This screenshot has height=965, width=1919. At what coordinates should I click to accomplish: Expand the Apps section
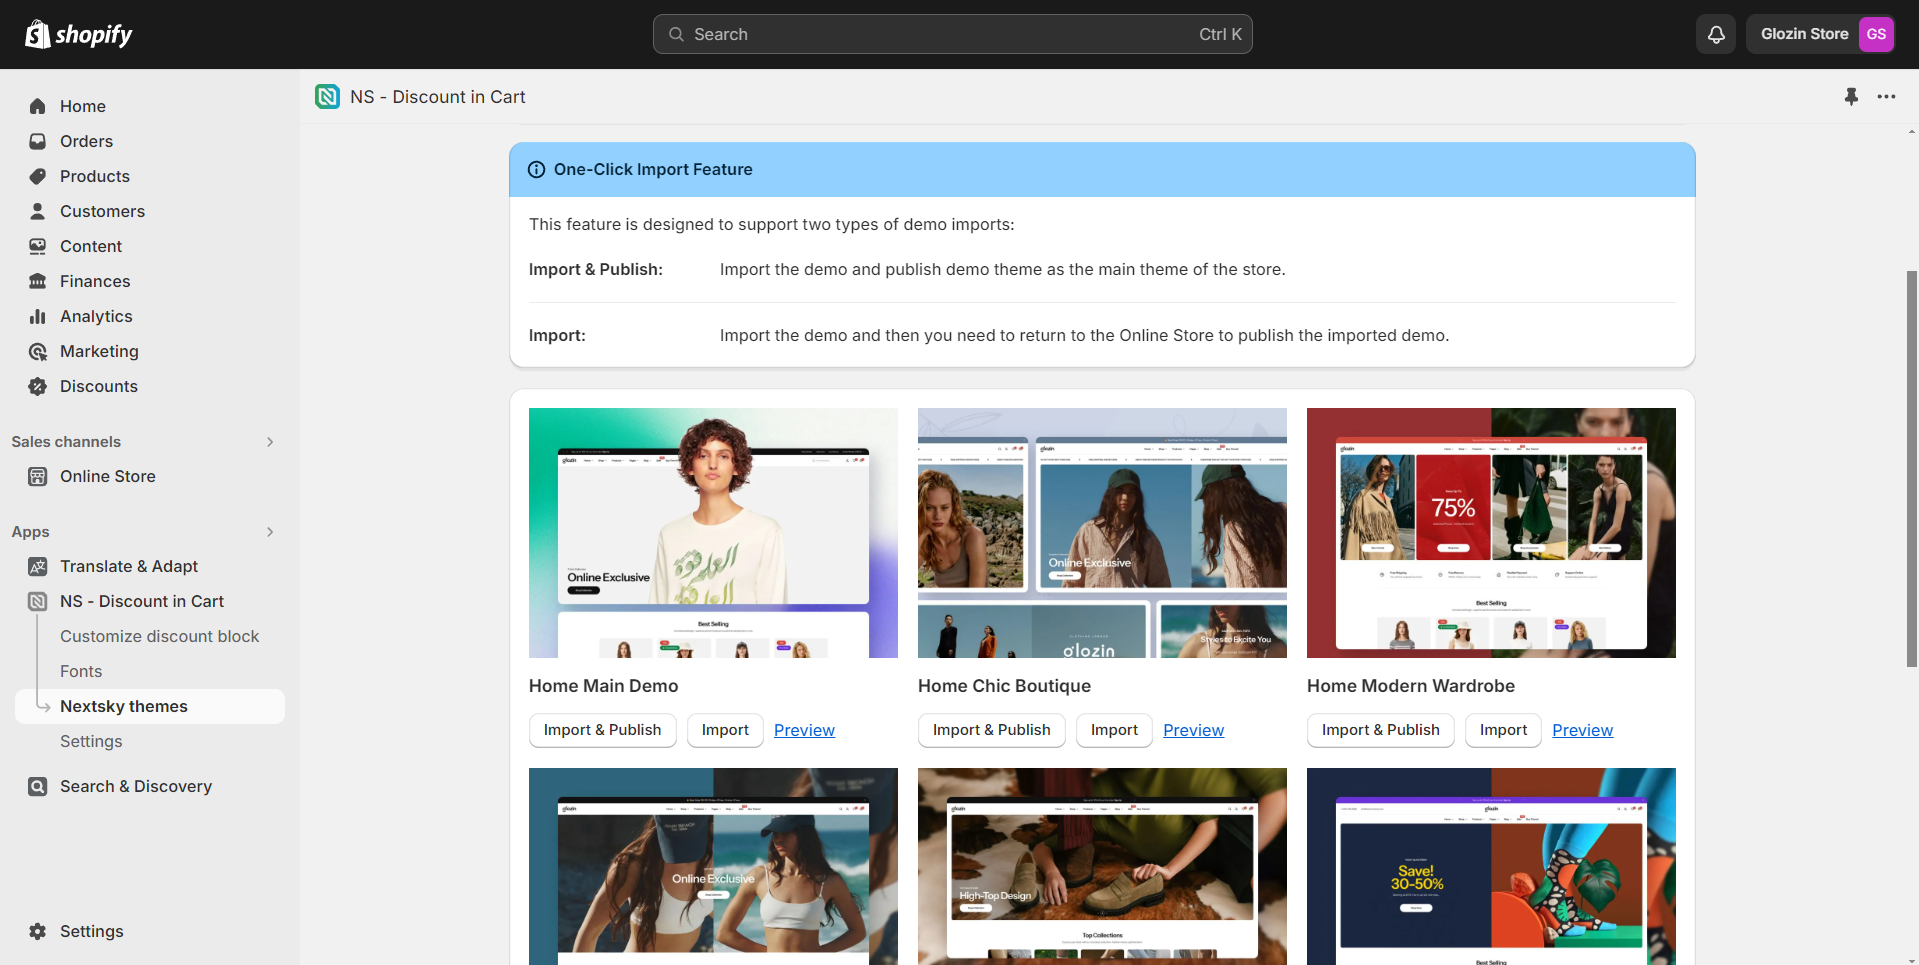(270, 532)
